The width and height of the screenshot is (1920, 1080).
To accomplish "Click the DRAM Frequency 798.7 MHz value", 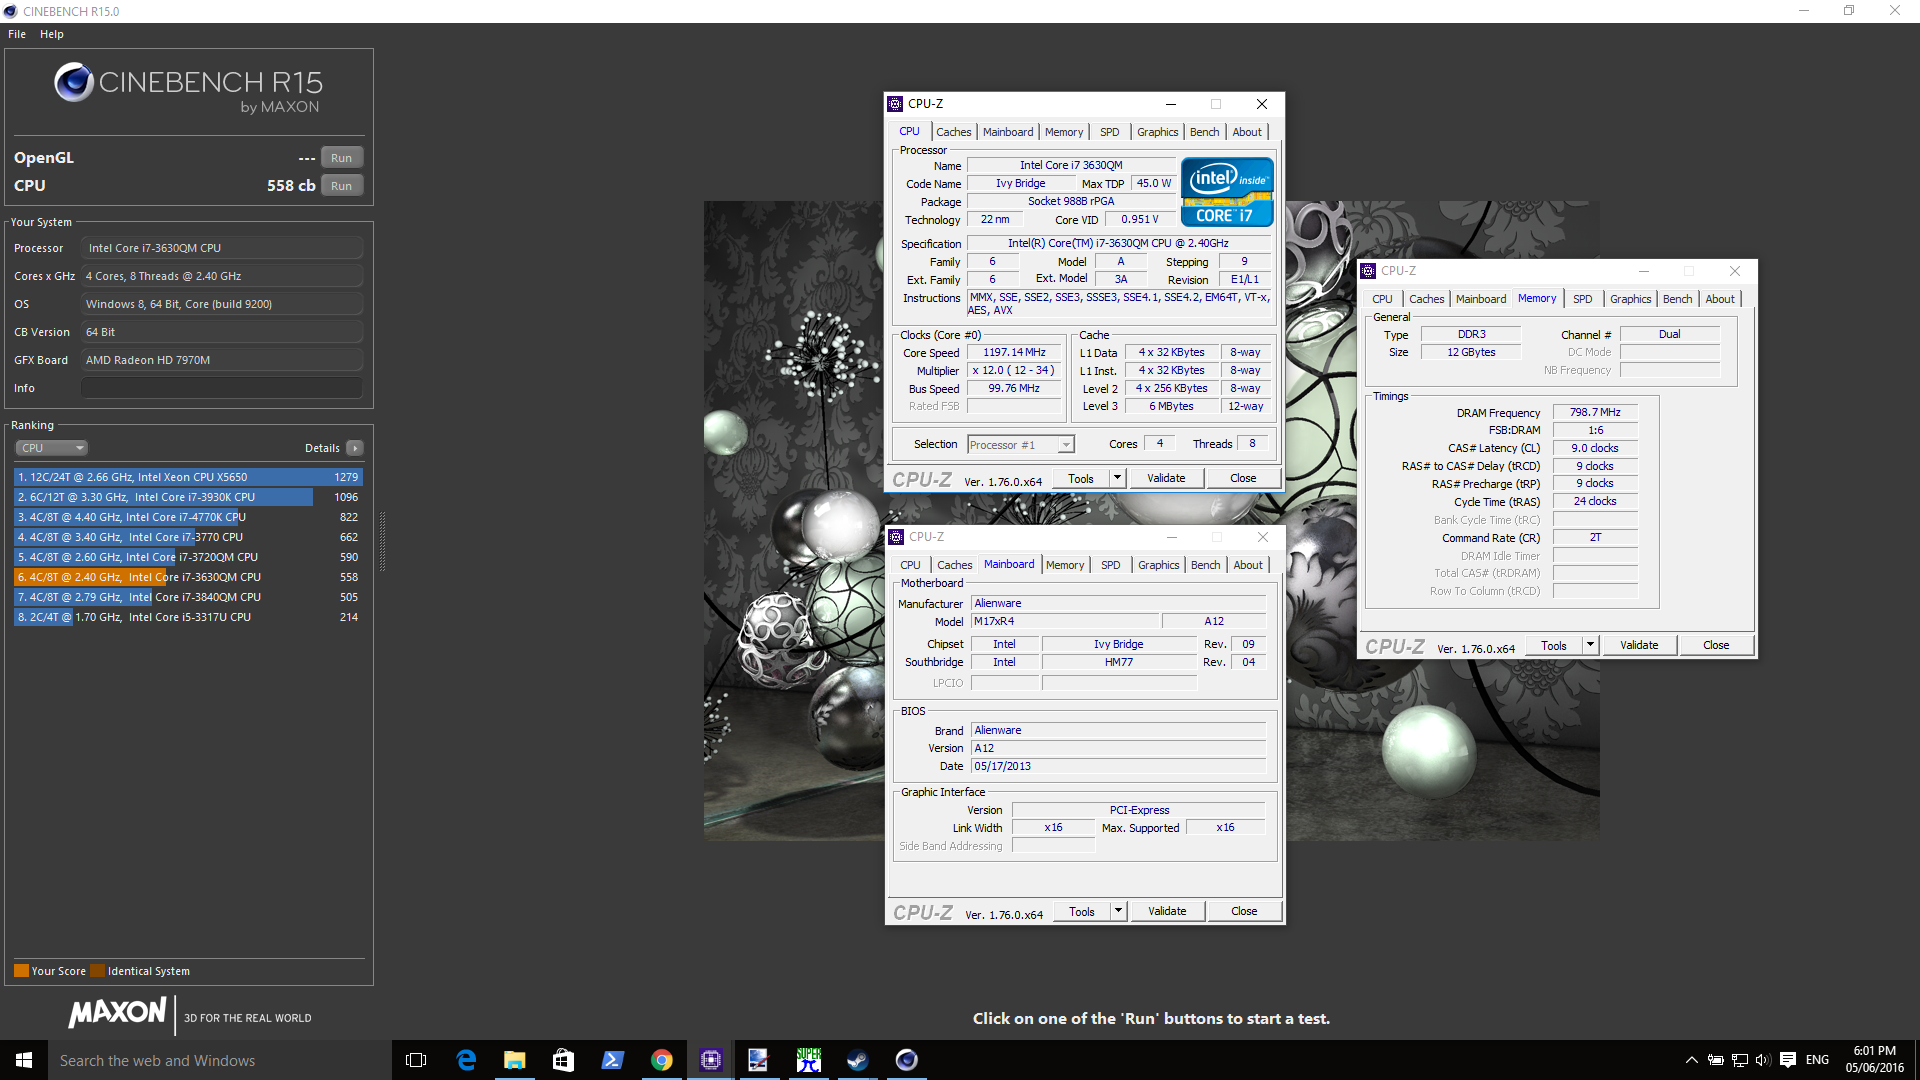I will (1595, 412).
